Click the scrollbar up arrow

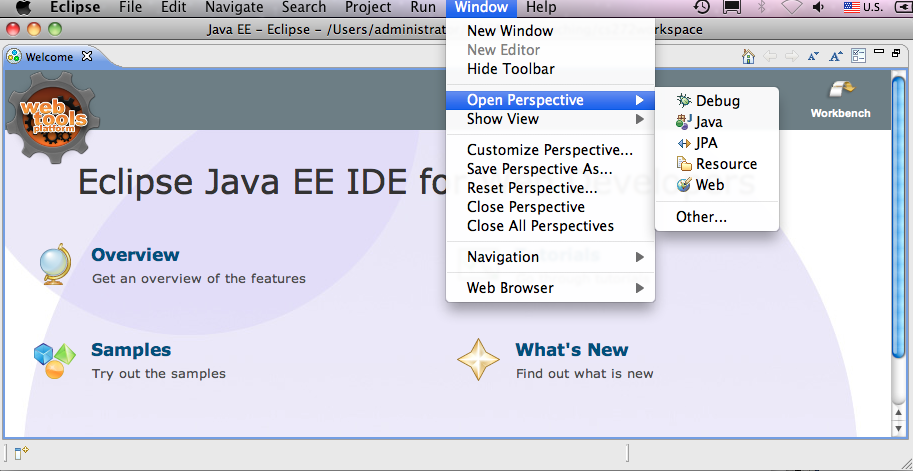[899, 413]
